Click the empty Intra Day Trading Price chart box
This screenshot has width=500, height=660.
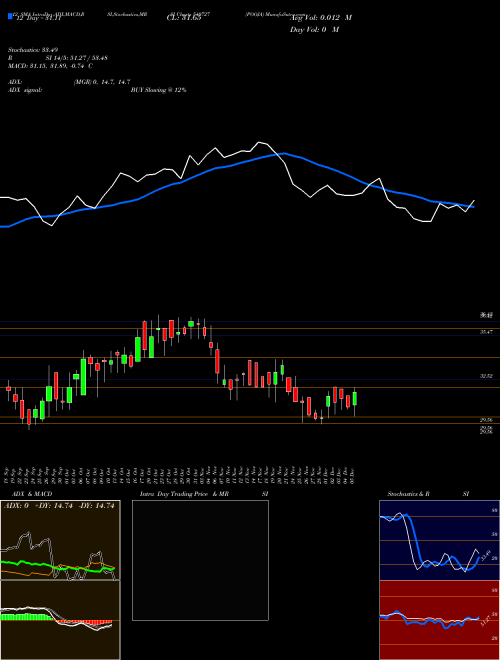tap(200, 560)
